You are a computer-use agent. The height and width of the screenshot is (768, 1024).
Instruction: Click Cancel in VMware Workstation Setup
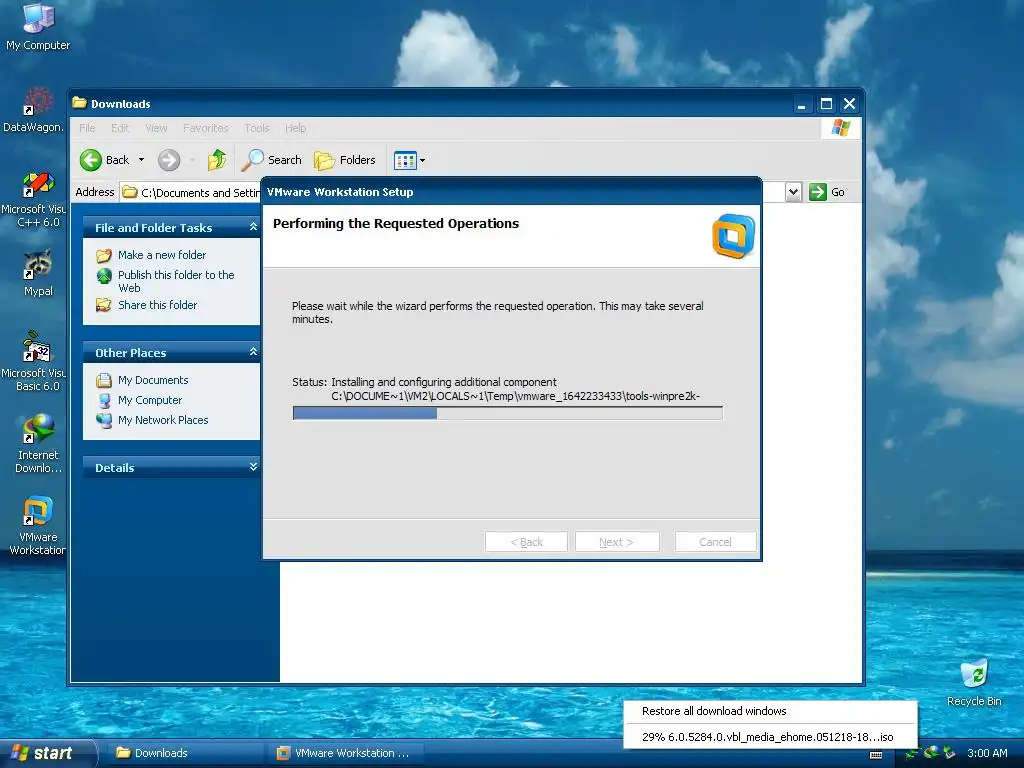click(715, 541)
